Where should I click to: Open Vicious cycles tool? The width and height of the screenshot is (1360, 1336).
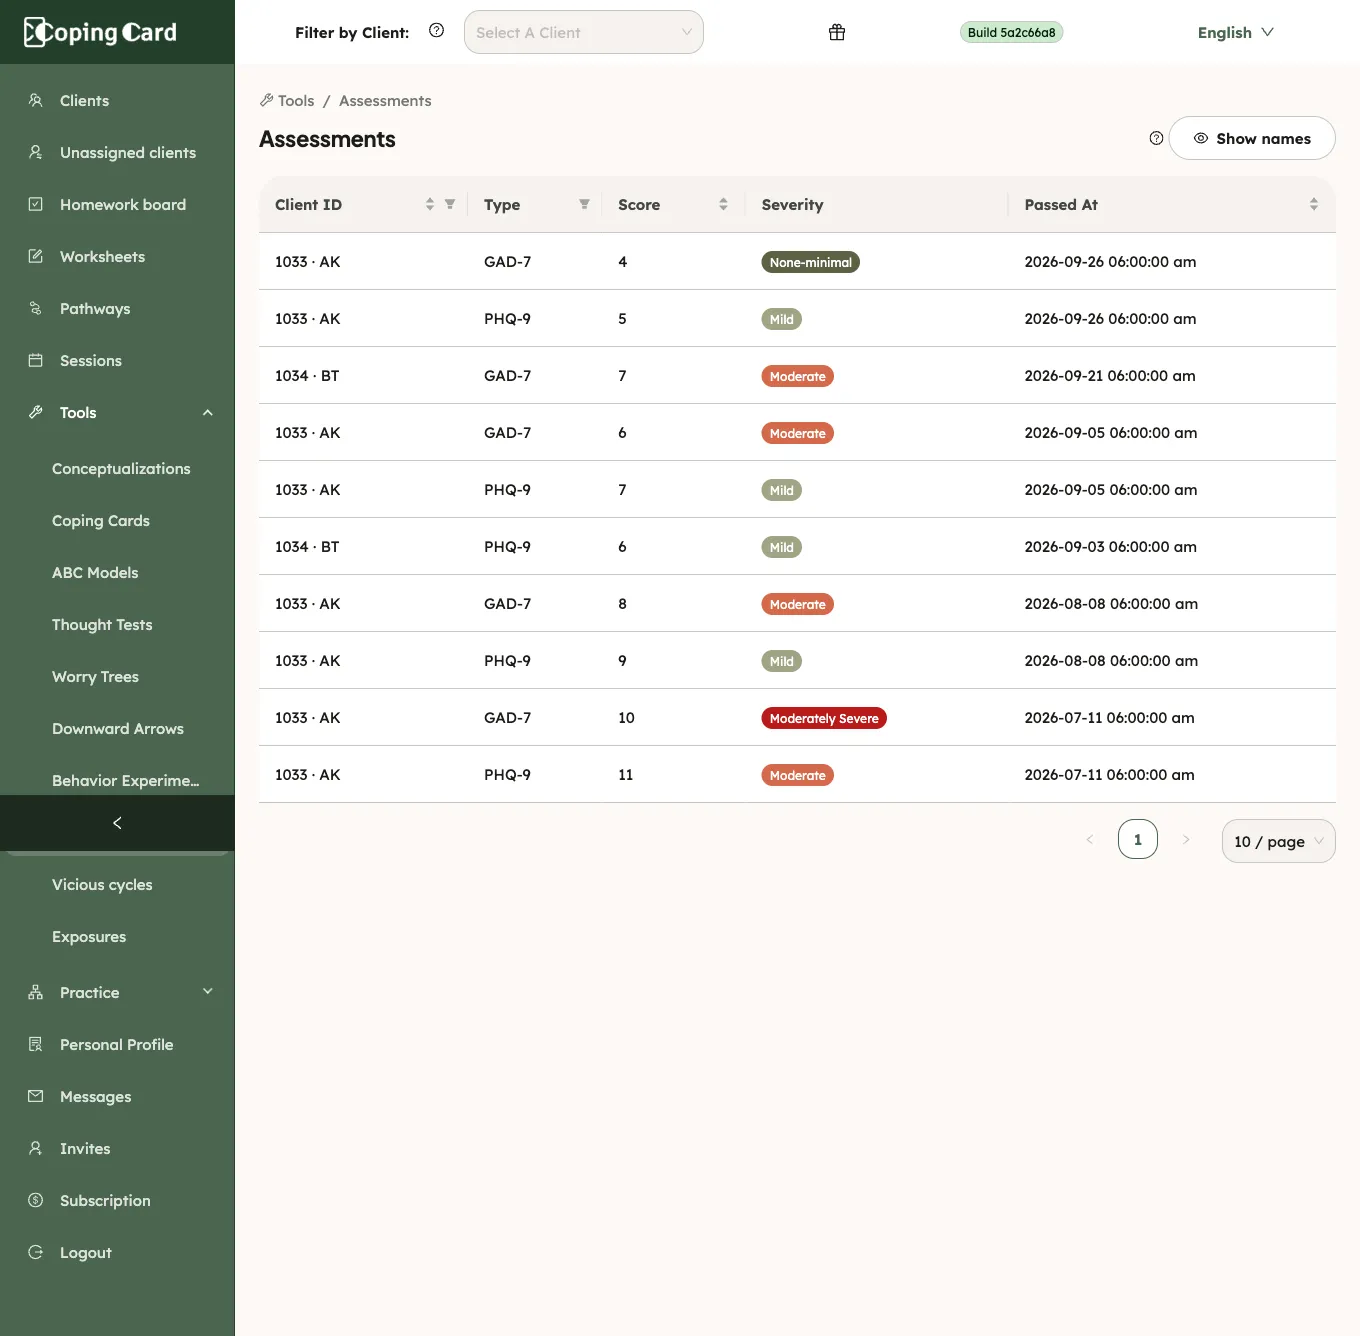pos(102,884)
